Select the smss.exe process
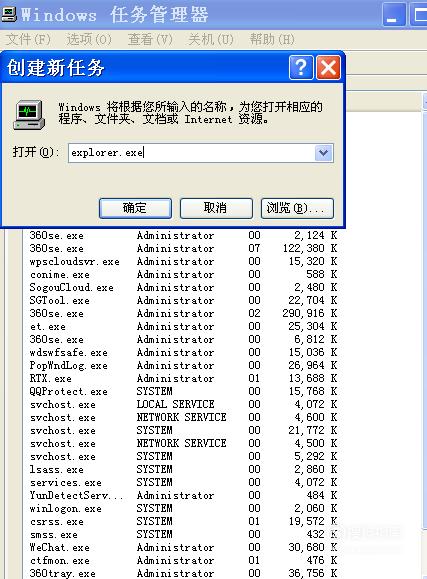 (183, 535)
